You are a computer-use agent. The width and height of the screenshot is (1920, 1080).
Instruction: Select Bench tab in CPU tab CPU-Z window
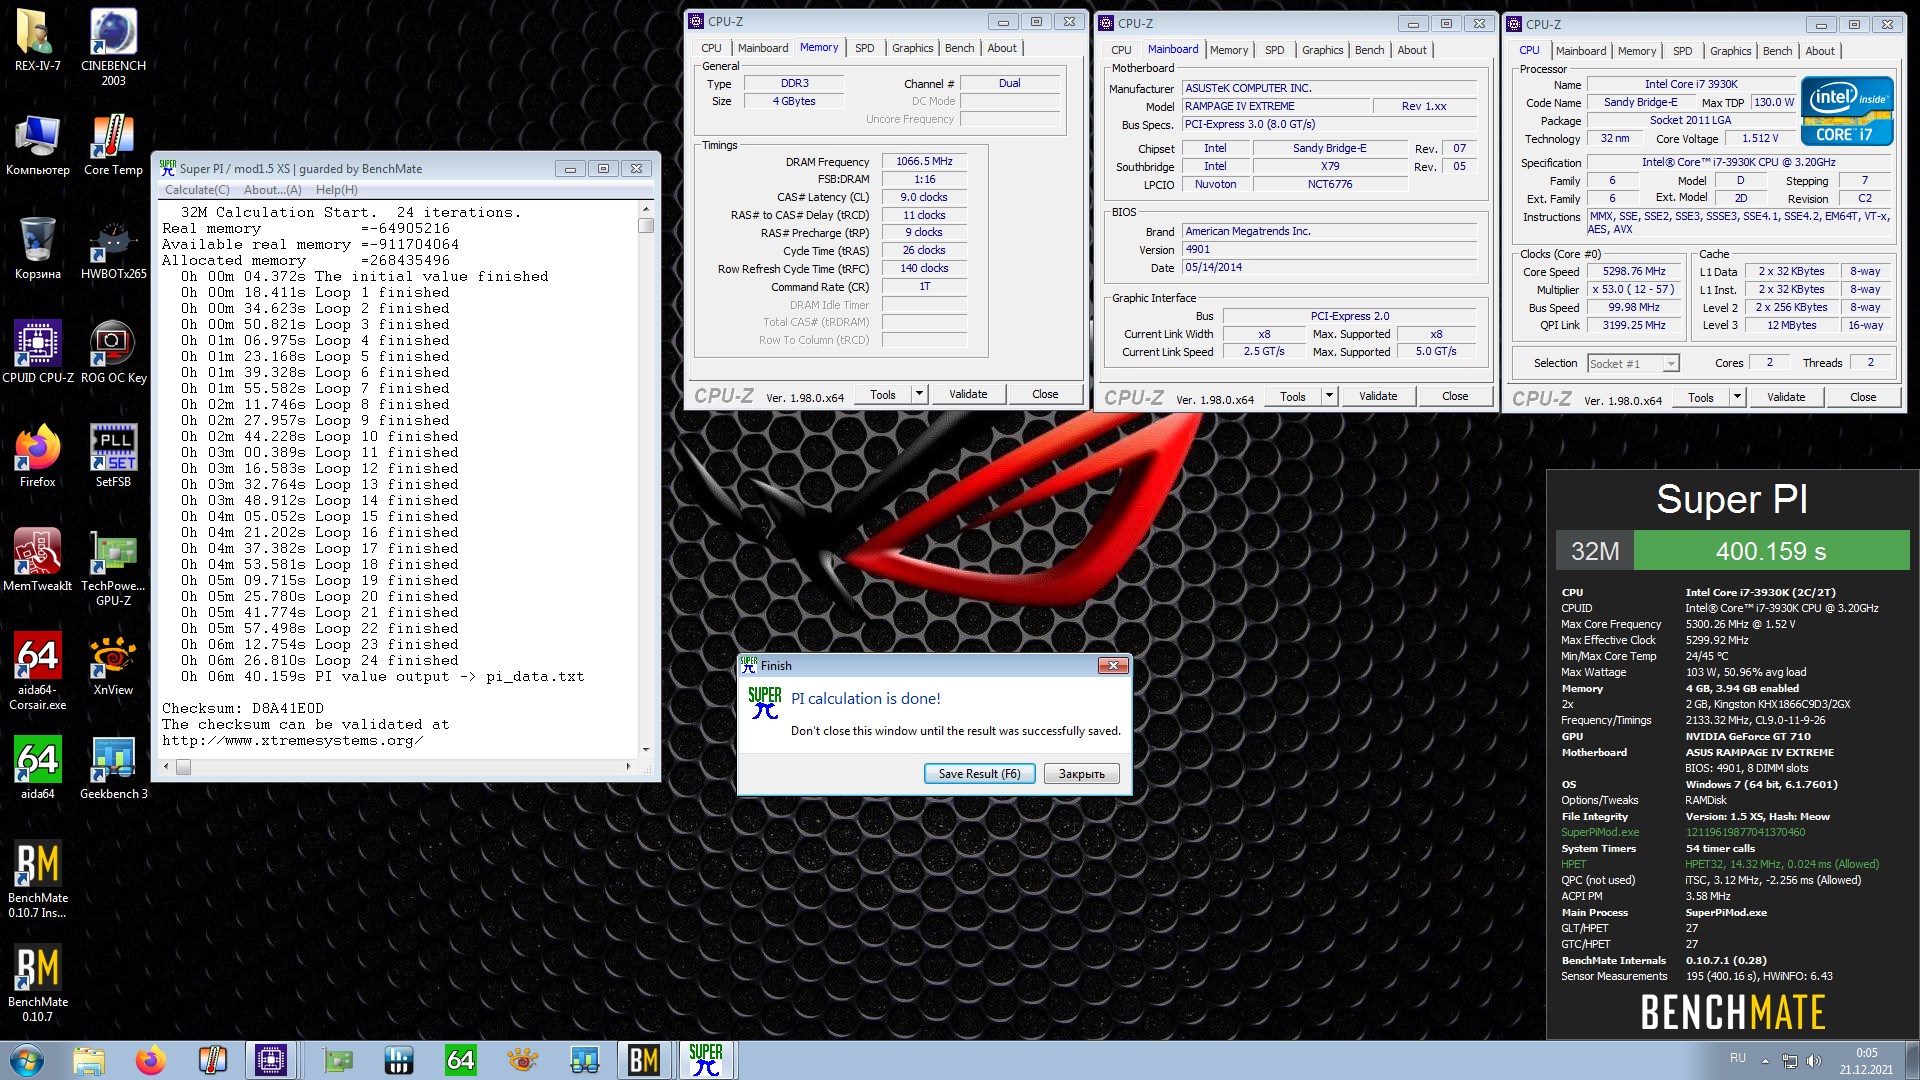click(x=1777, y=51)
